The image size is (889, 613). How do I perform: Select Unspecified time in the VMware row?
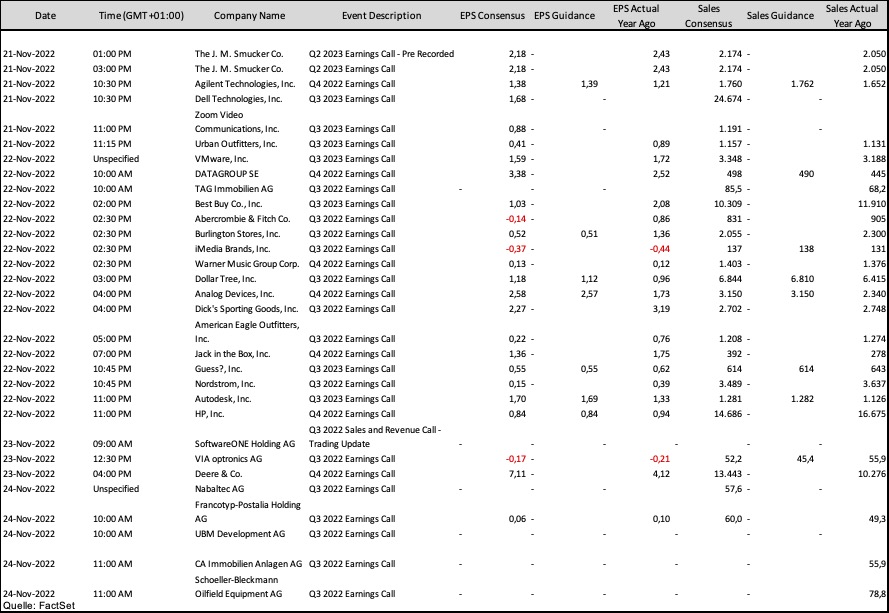click(116, 159)
